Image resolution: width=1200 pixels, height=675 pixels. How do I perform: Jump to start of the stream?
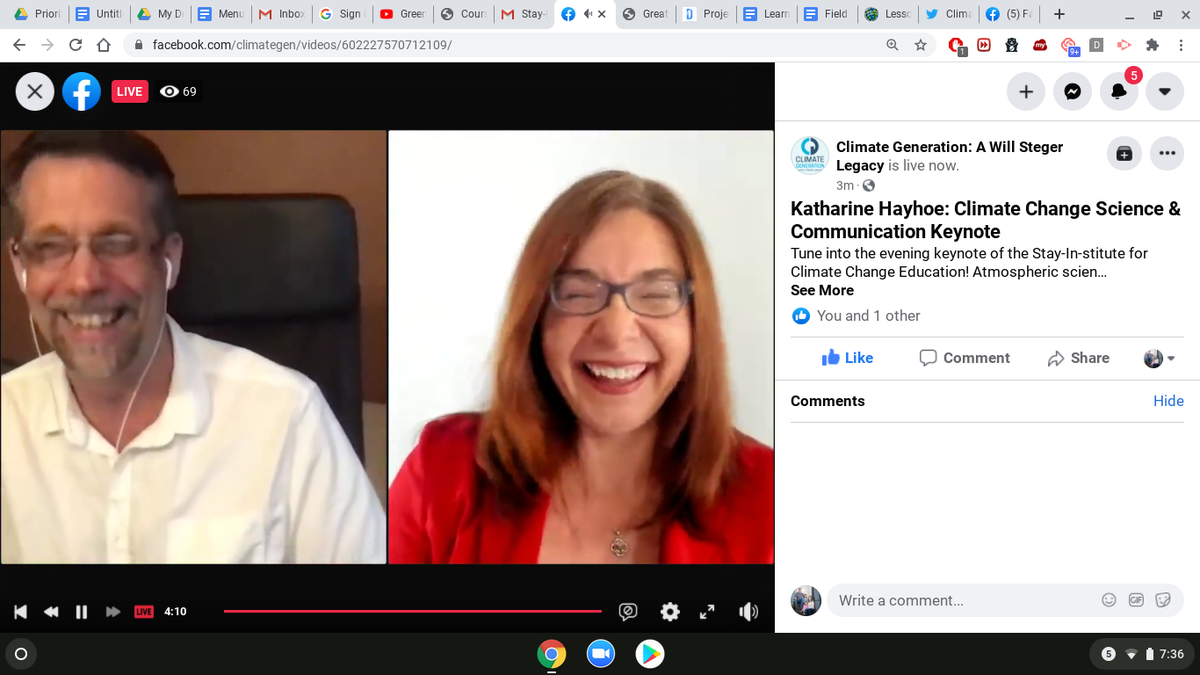coord(20,611)
